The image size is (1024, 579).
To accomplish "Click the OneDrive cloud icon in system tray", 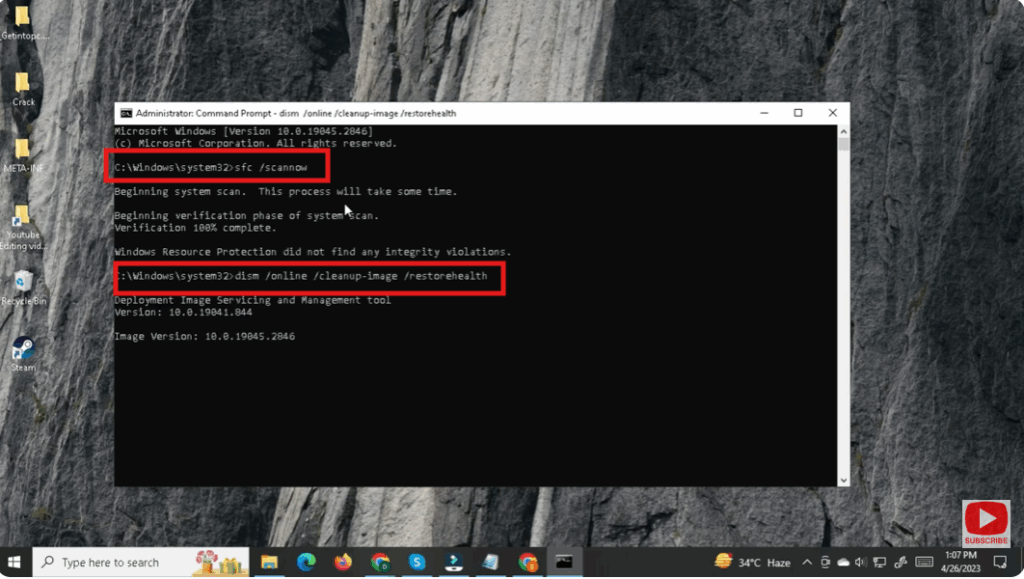I will (x=843, y=562).
